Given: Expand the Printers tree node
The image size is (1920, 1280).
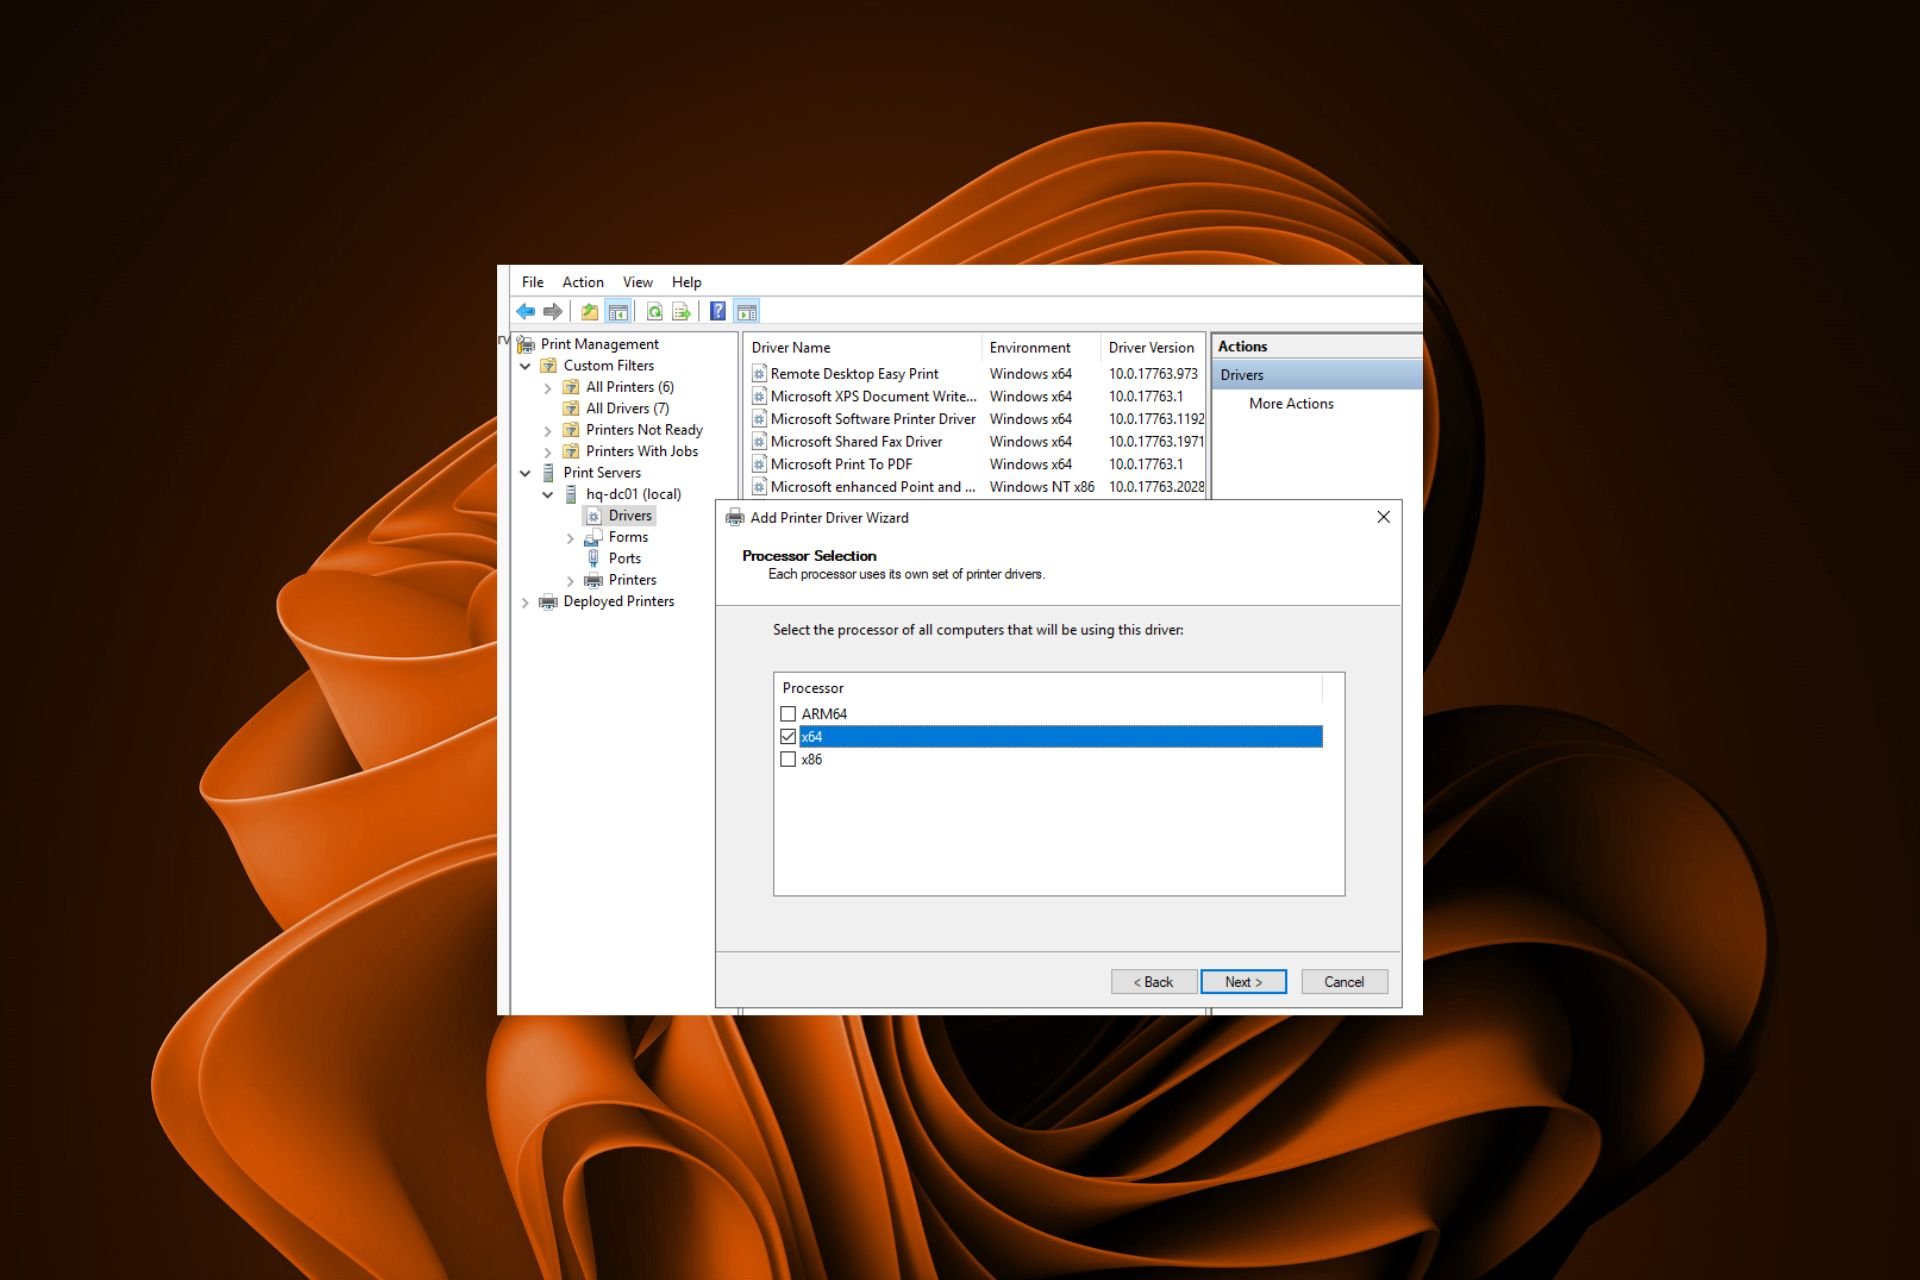Looking at the screenshot, I should coord(571,581).
